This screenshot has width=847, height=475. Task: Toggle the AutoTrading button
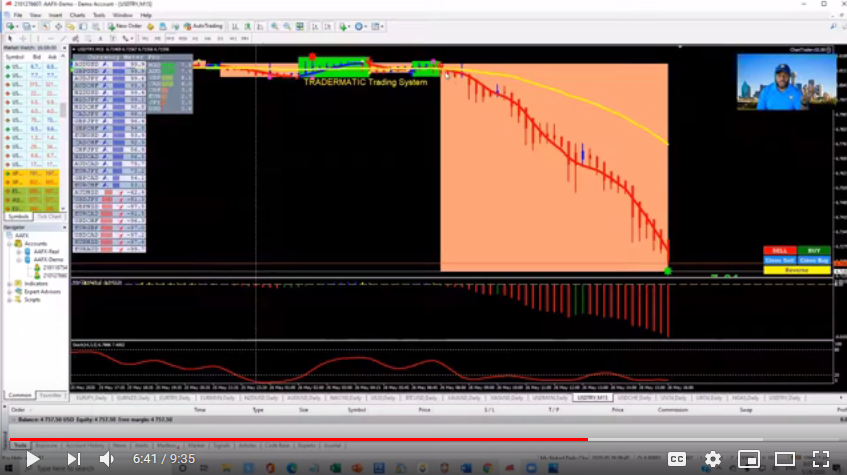[x=203, y=26]
